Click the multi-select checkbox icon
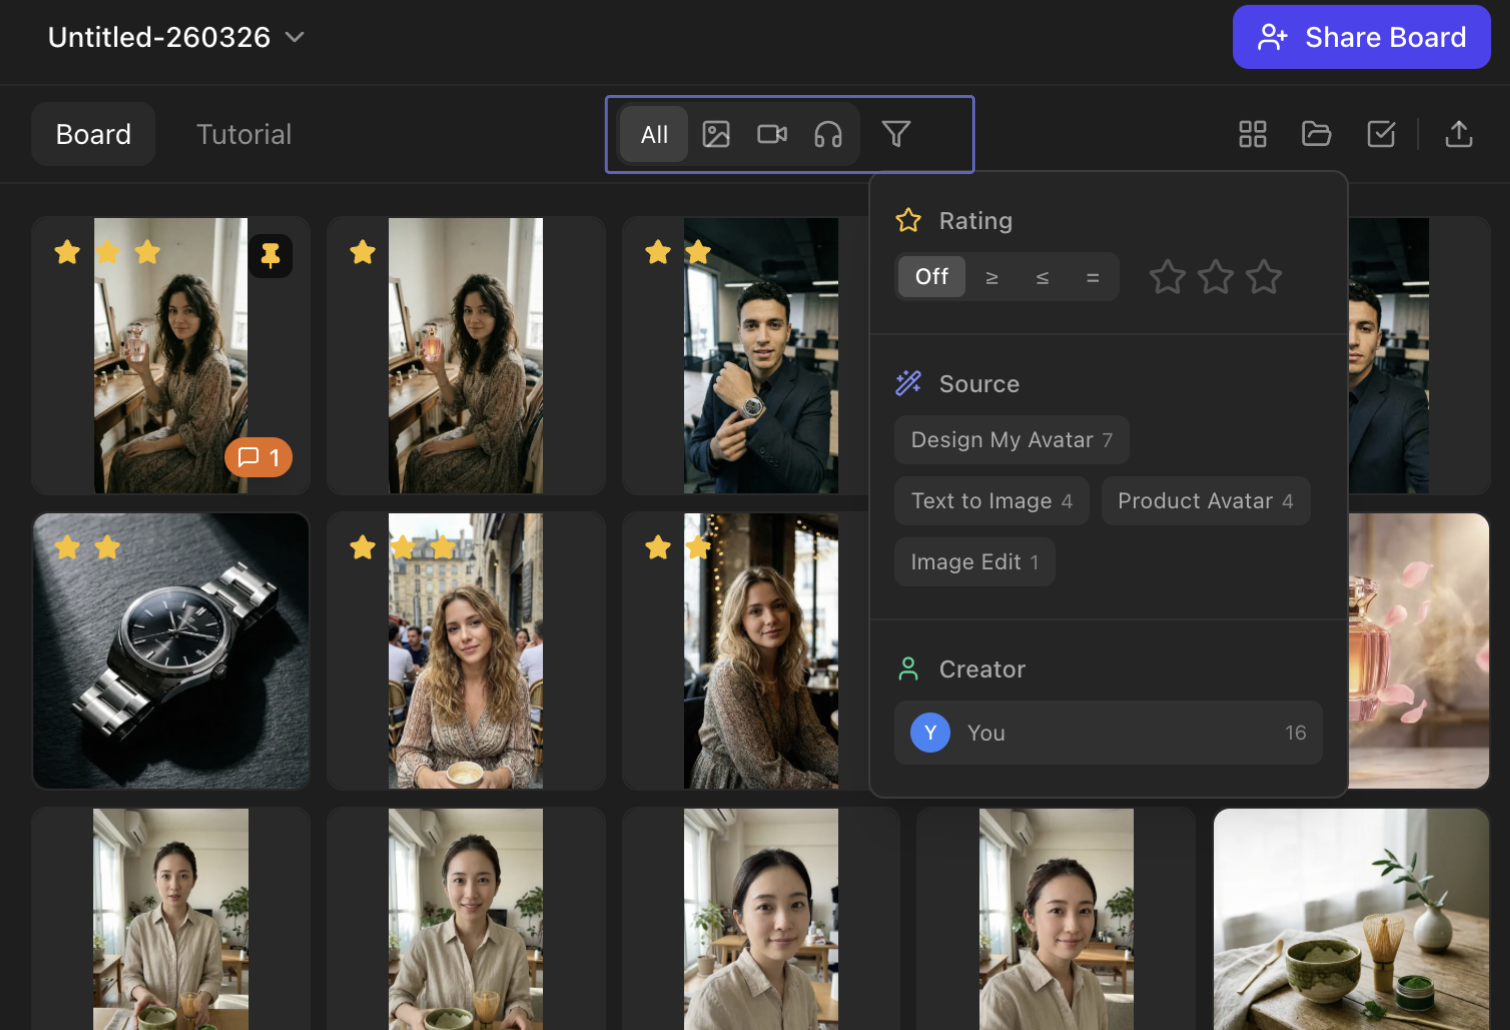 (1381, 134)
